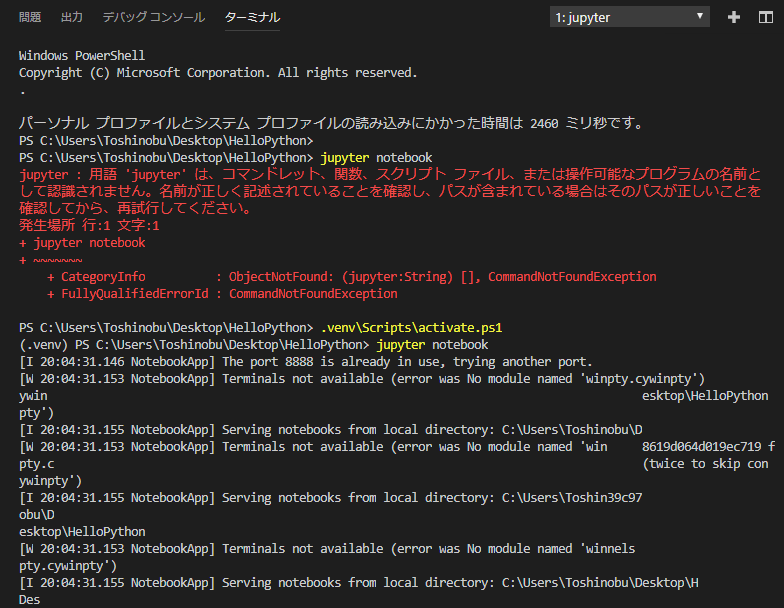784x608 pixels.
Task: Click the '発生場所 行:1 文字:1' error line
Action: click(x=89, y=226)
